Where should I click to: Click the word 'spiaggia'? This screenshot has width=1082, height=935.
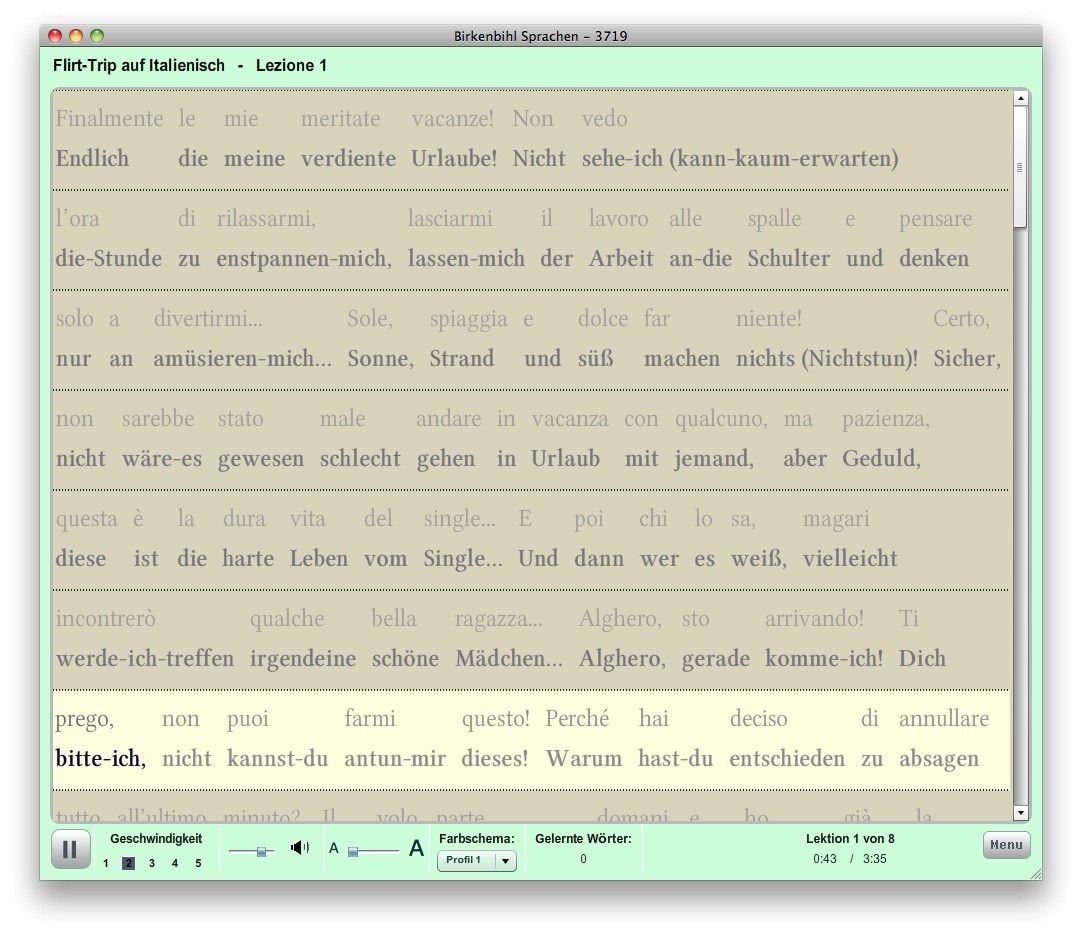click(x=469, y=319)
